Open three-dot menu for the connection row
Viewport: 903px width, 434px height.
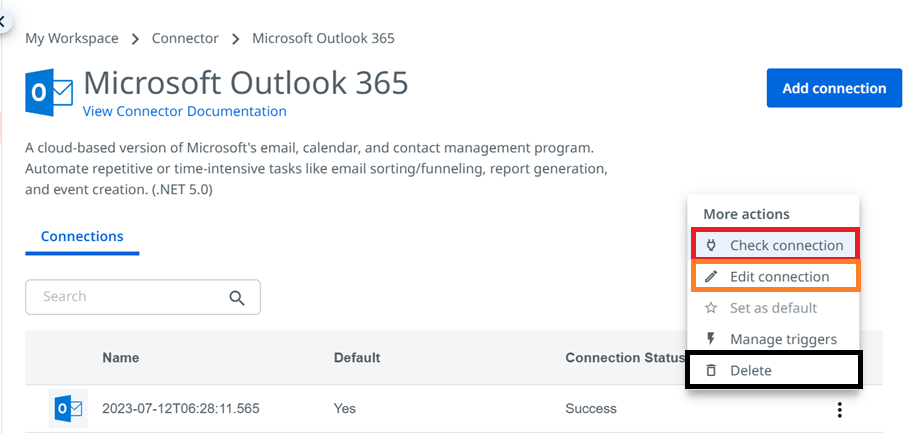[840, 409]
